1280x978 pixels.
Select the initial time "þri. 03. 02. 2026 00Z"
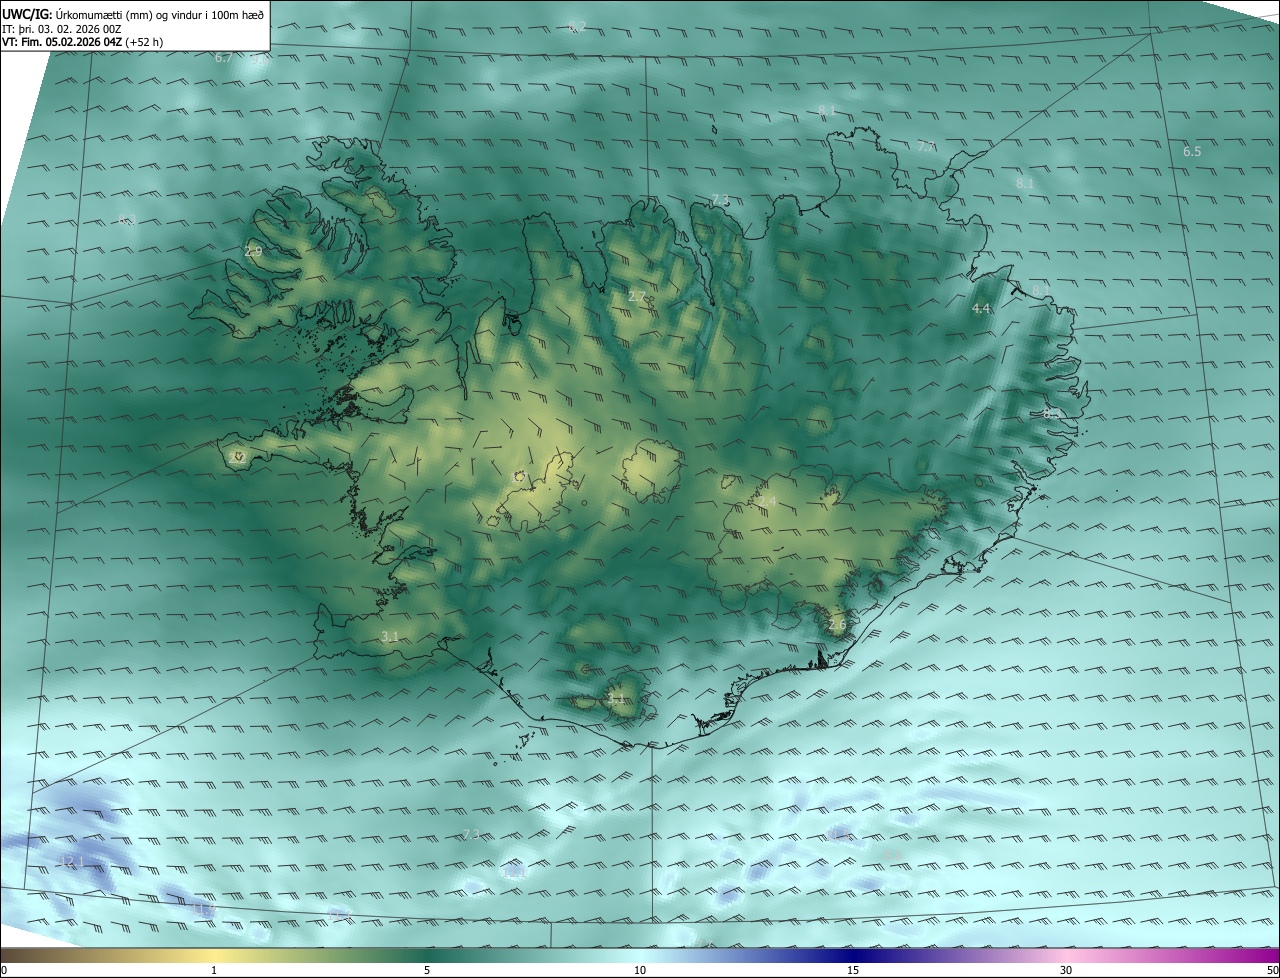click(x=70, y=29)
